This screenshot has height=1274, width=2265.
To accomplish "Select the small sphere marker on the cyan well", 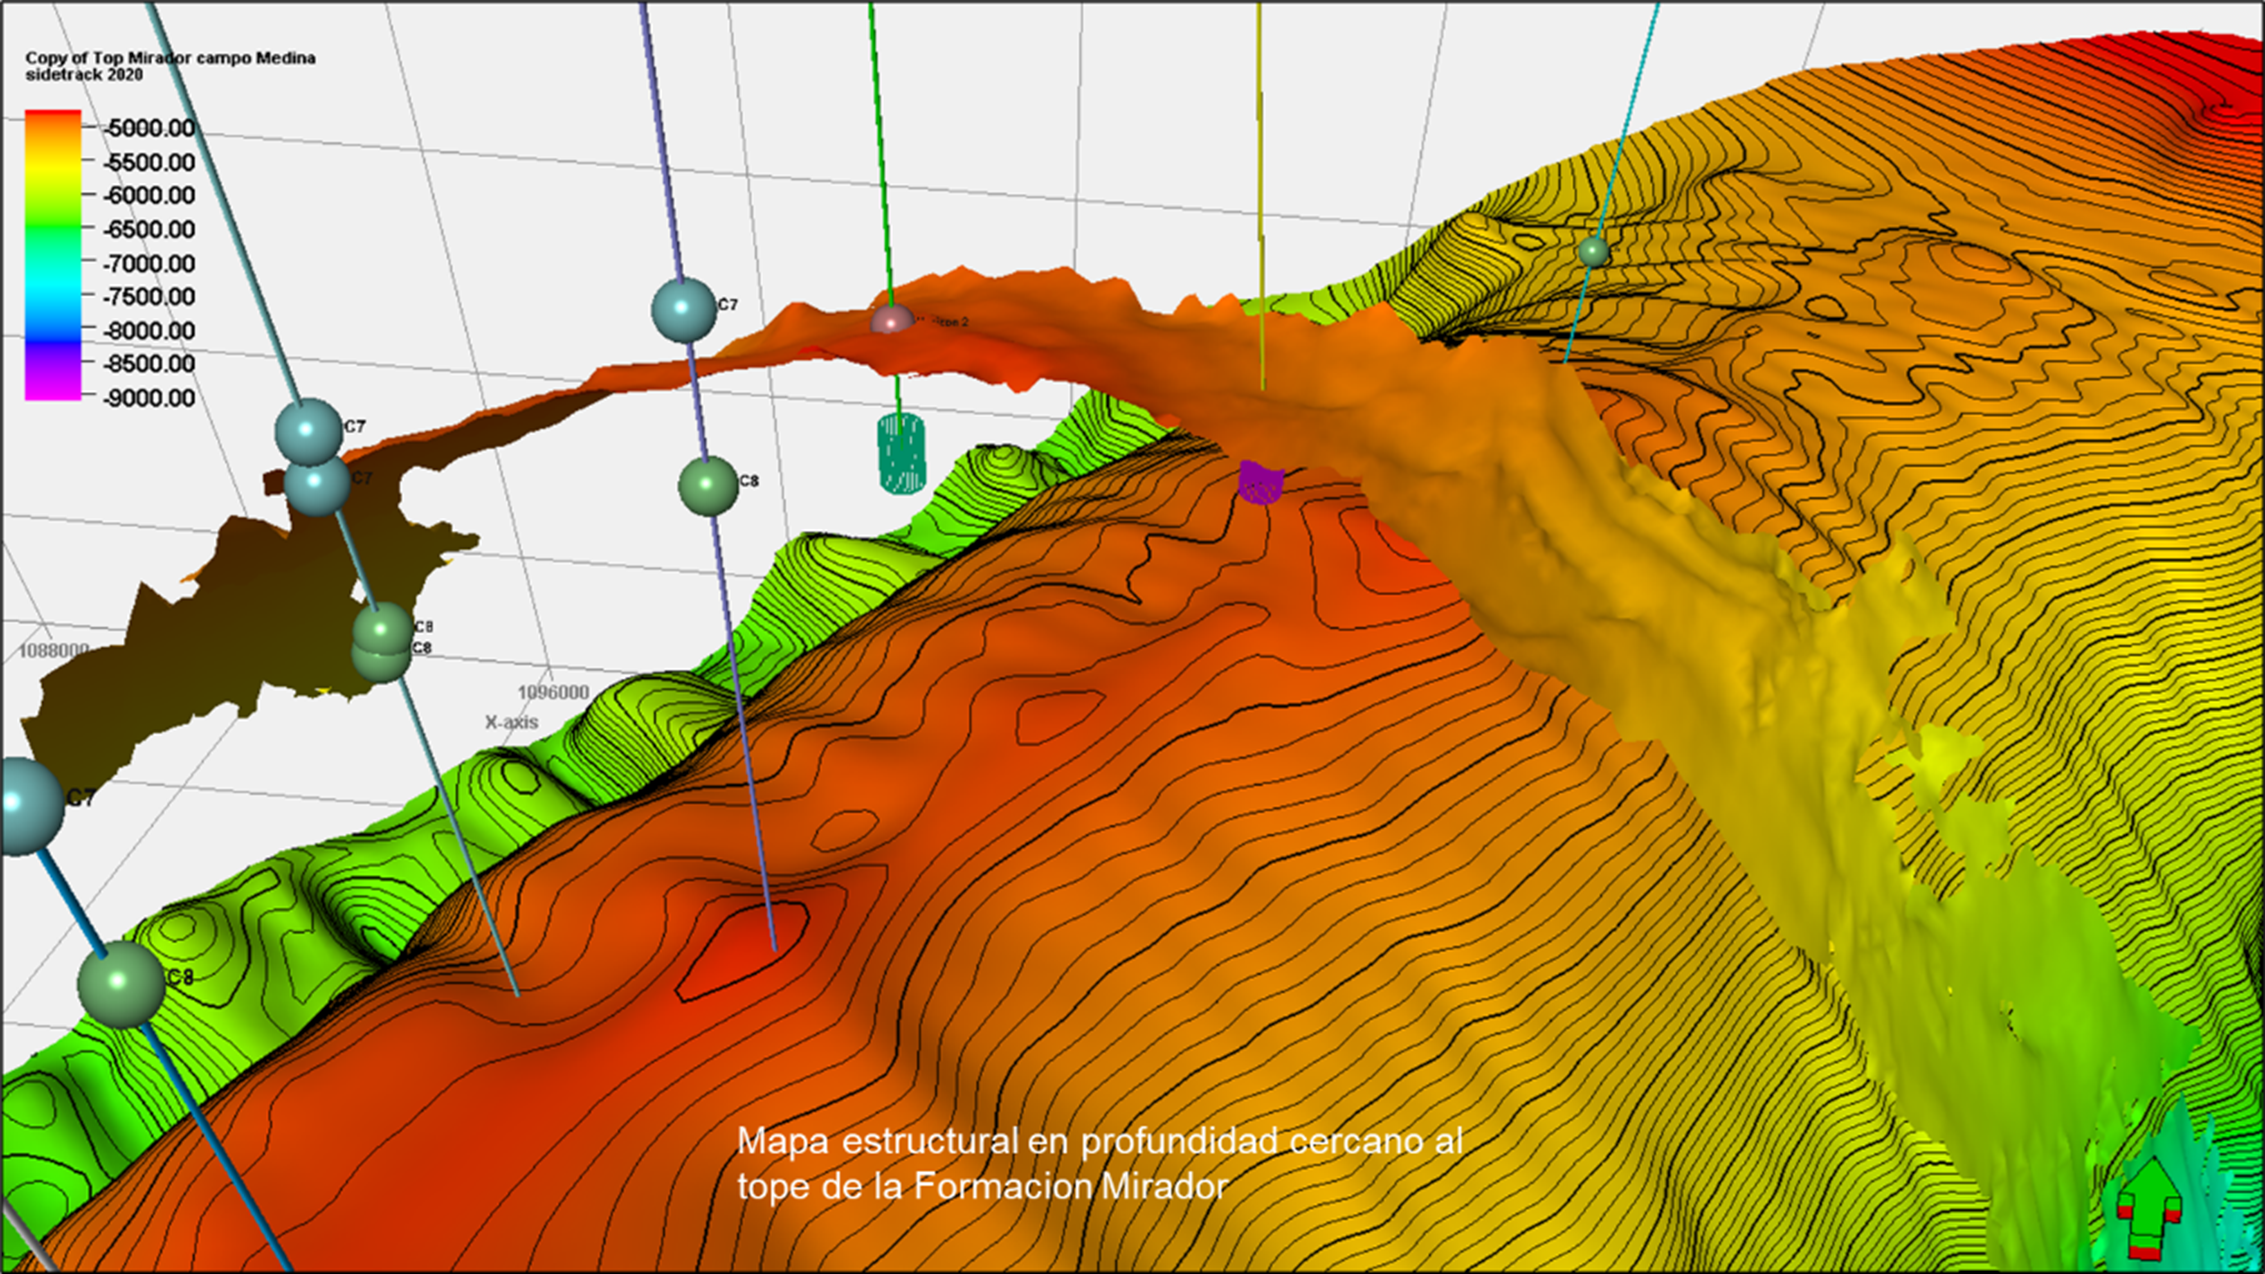I will (x=1593, y=251).
